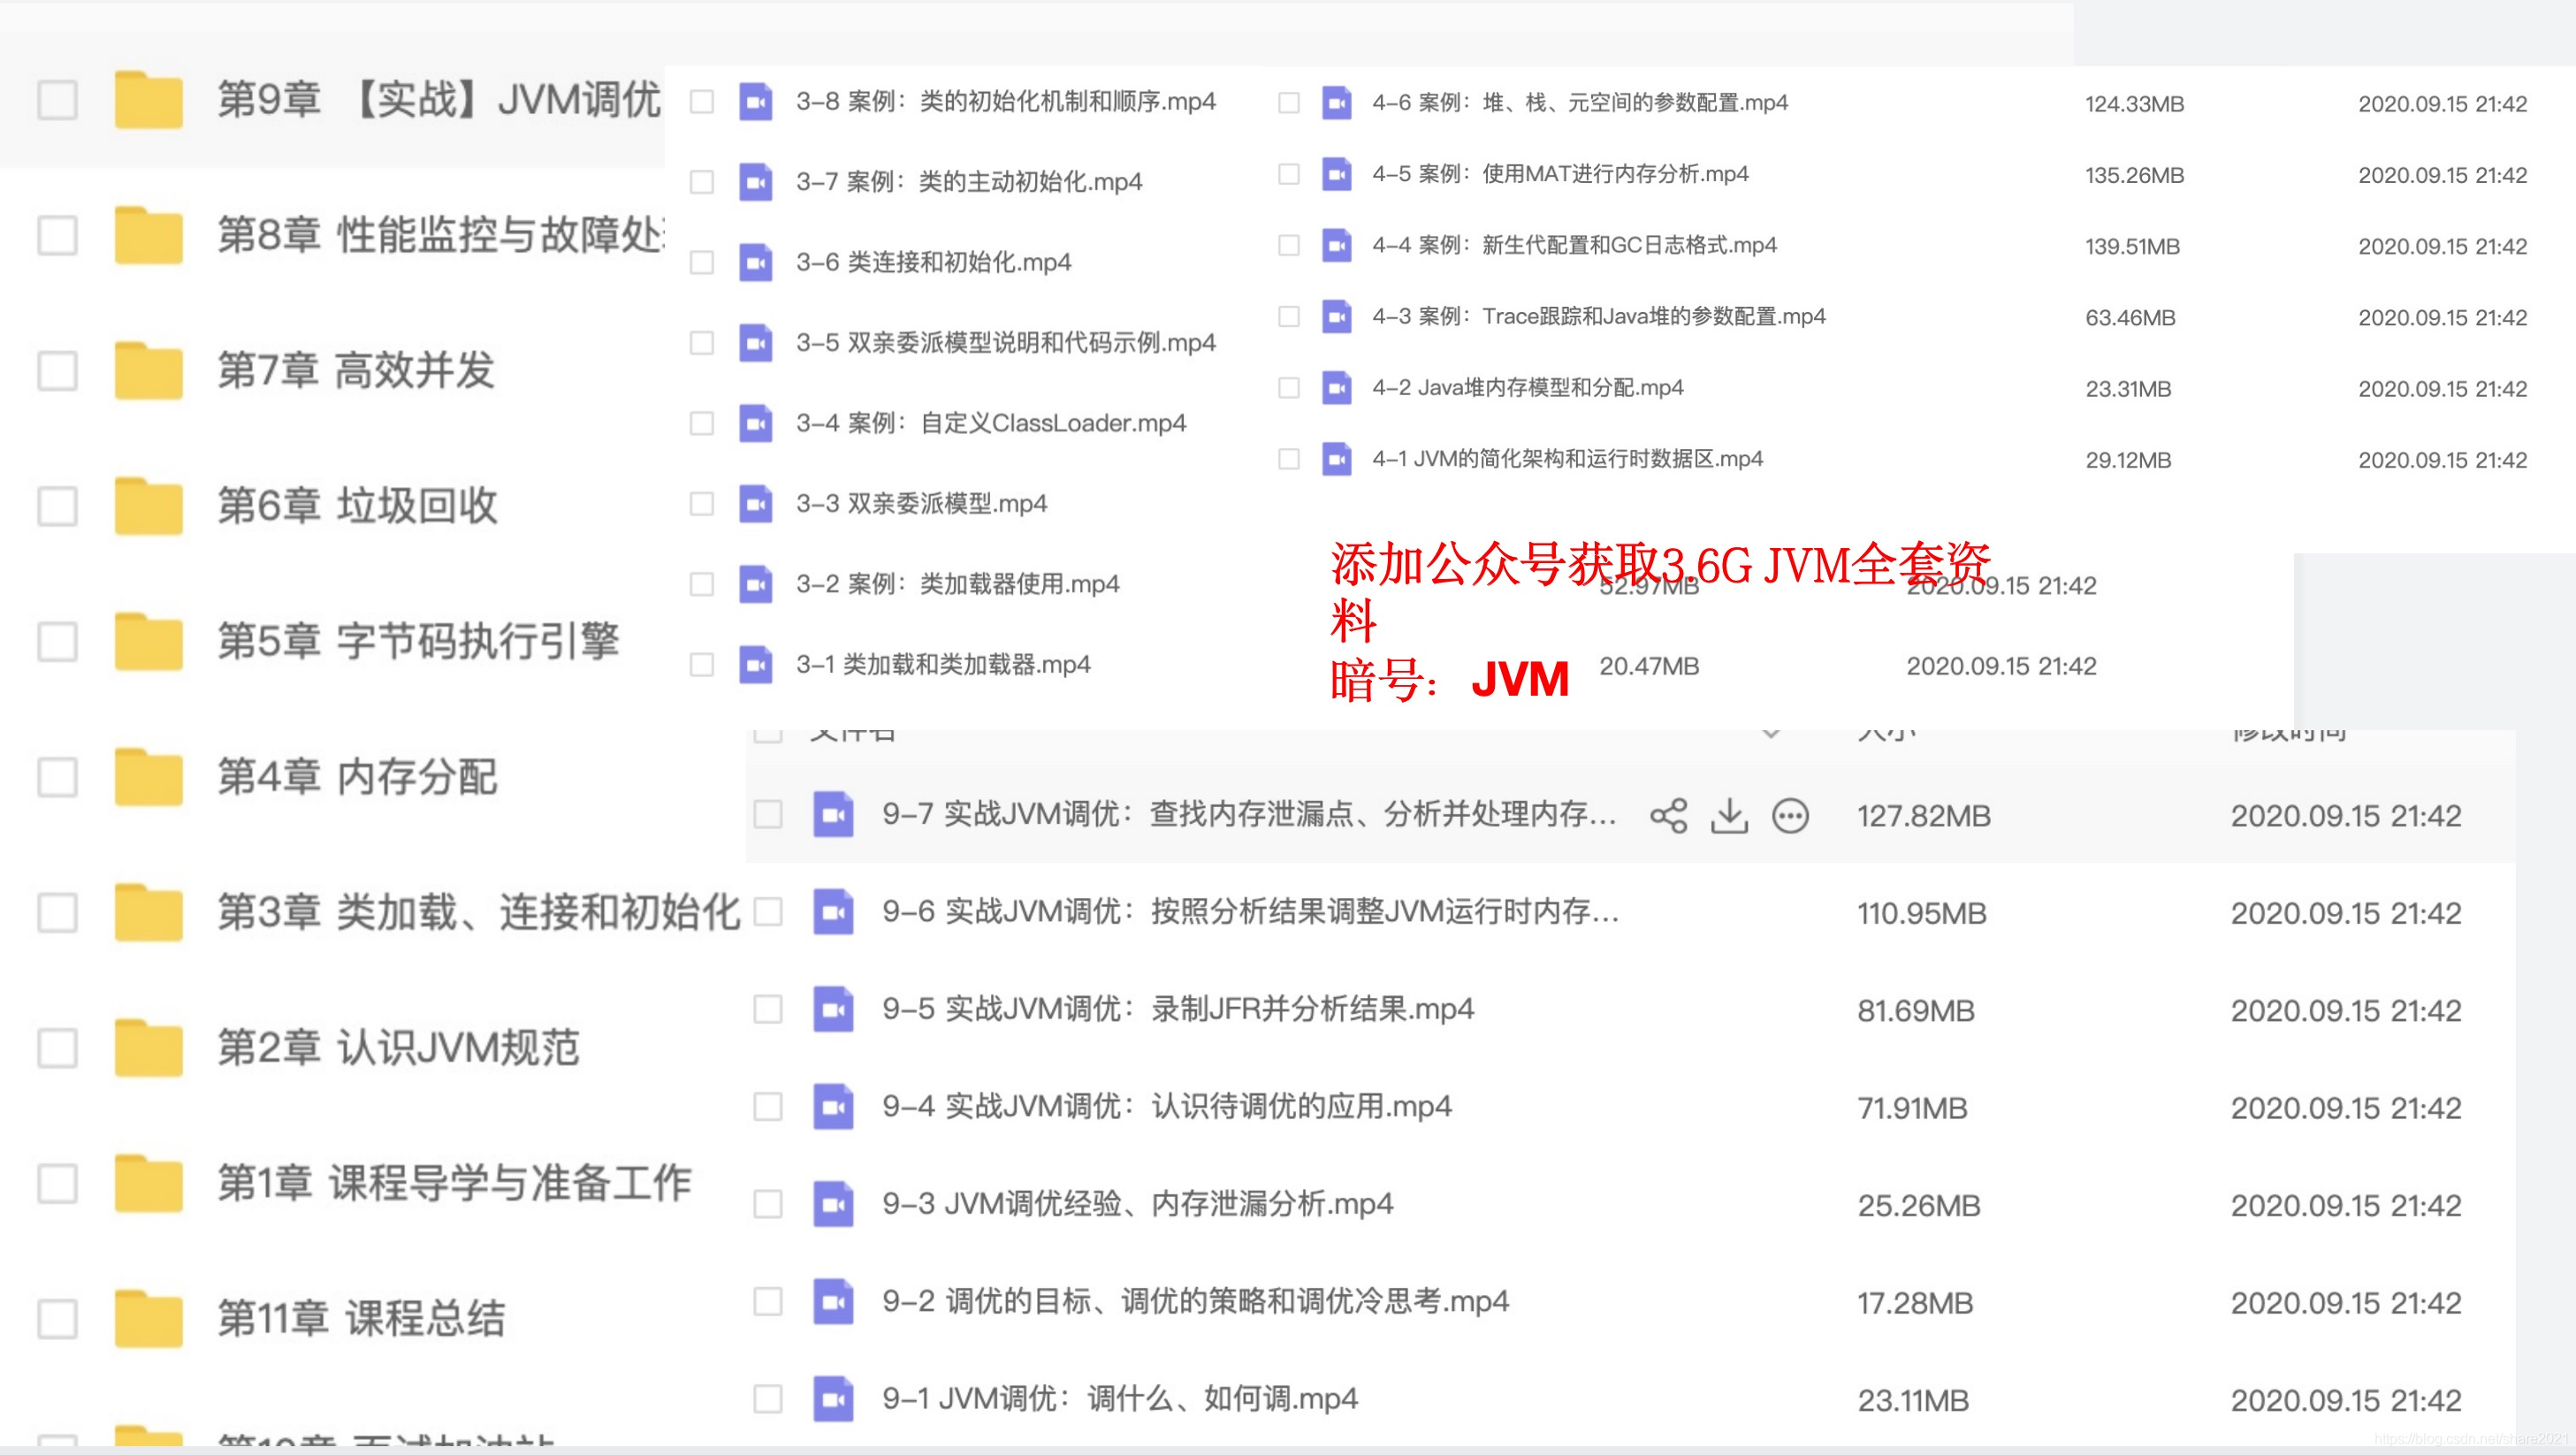Click the download icon on the 9-7 video row
Viewport: 2576px width, 1455px height.
click(1731, 816)
